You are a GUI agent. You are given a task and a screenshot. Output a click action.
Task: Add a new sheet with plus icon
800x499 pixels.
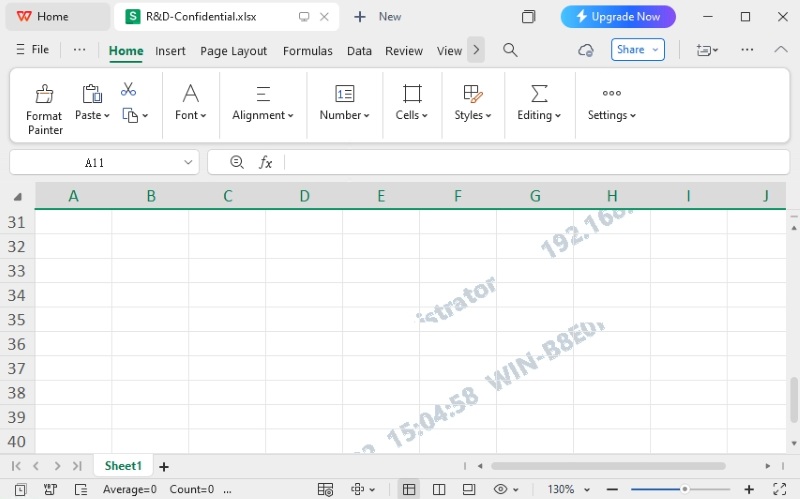pyautogui.click(x=164, y=466)
